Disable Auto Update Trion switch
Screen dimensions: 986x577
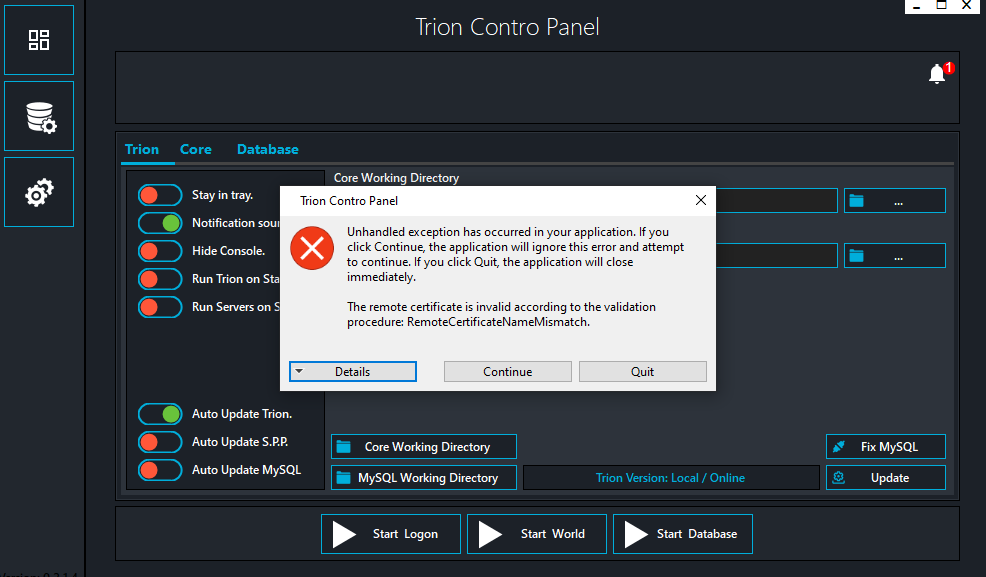coord(160,414)
